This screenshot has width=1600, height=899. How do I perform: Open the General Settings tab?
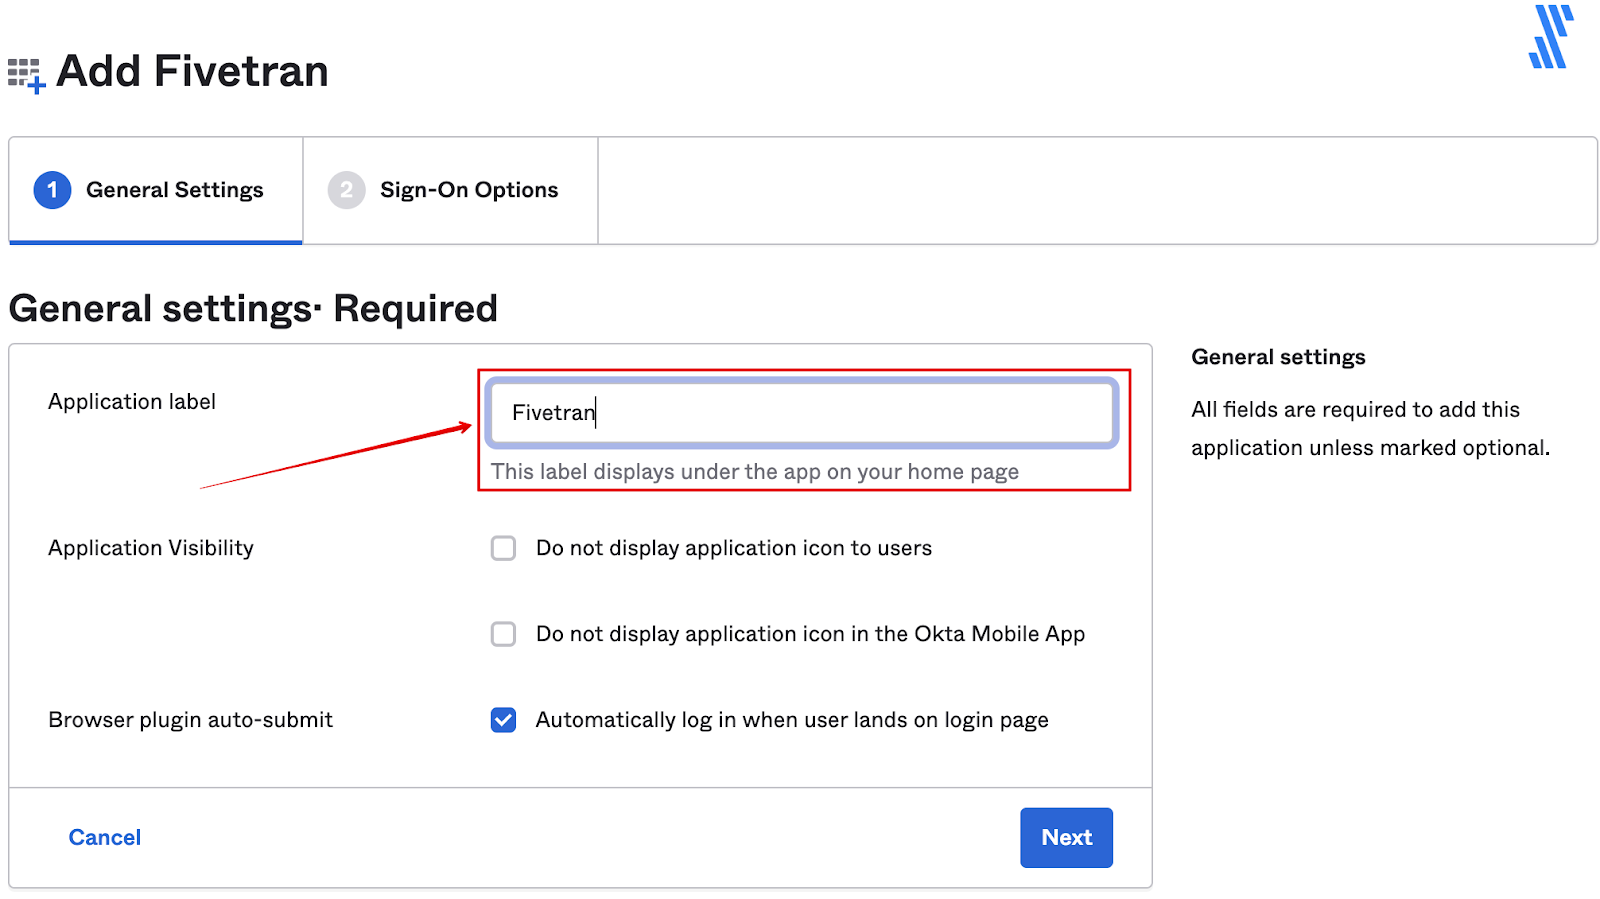pos(156,190)
